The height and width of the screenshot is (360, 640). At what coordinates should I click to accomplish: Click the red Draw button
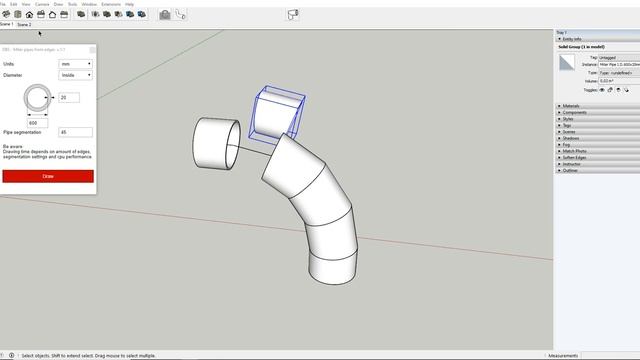pos(48,176)
